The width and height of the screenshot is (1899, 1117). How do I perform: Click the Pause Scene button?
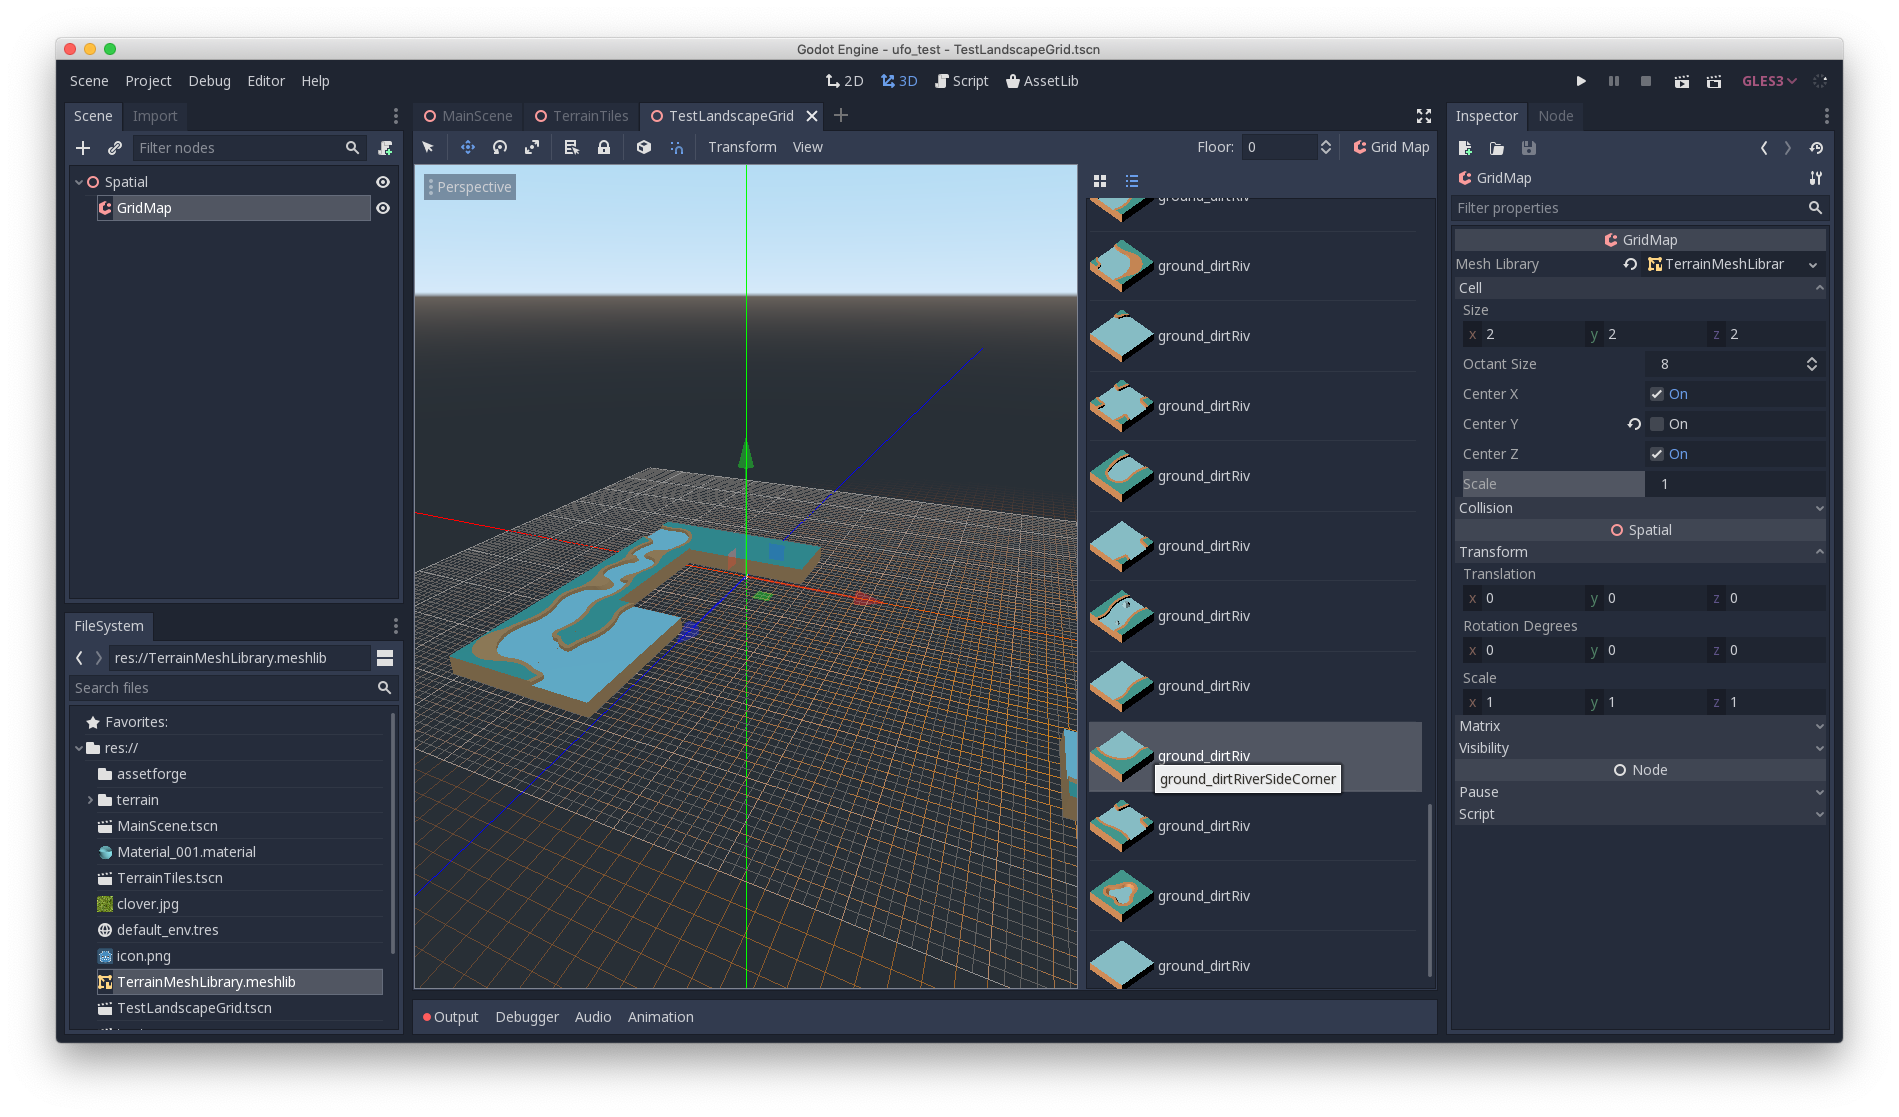pyautogui.click(x=1614, y=81)
